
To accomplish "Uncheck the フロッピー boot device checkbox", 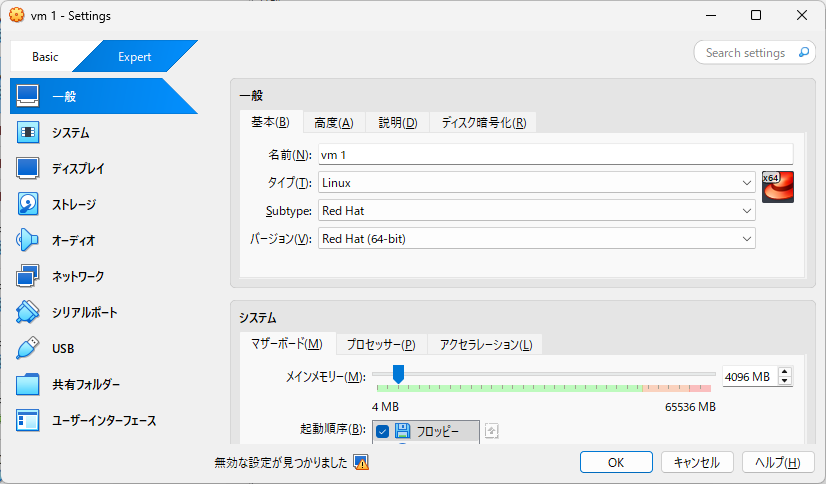I will (382, 431).
